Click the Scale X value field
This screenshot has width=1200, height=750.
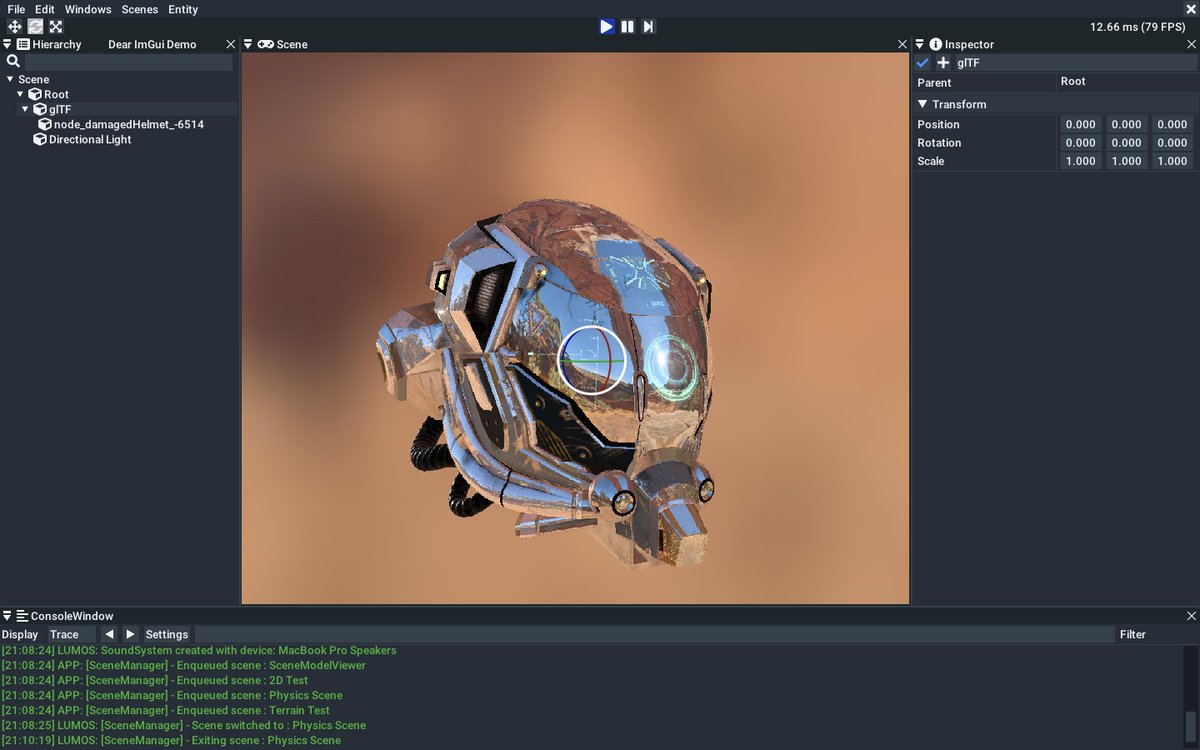point(1080,161)
